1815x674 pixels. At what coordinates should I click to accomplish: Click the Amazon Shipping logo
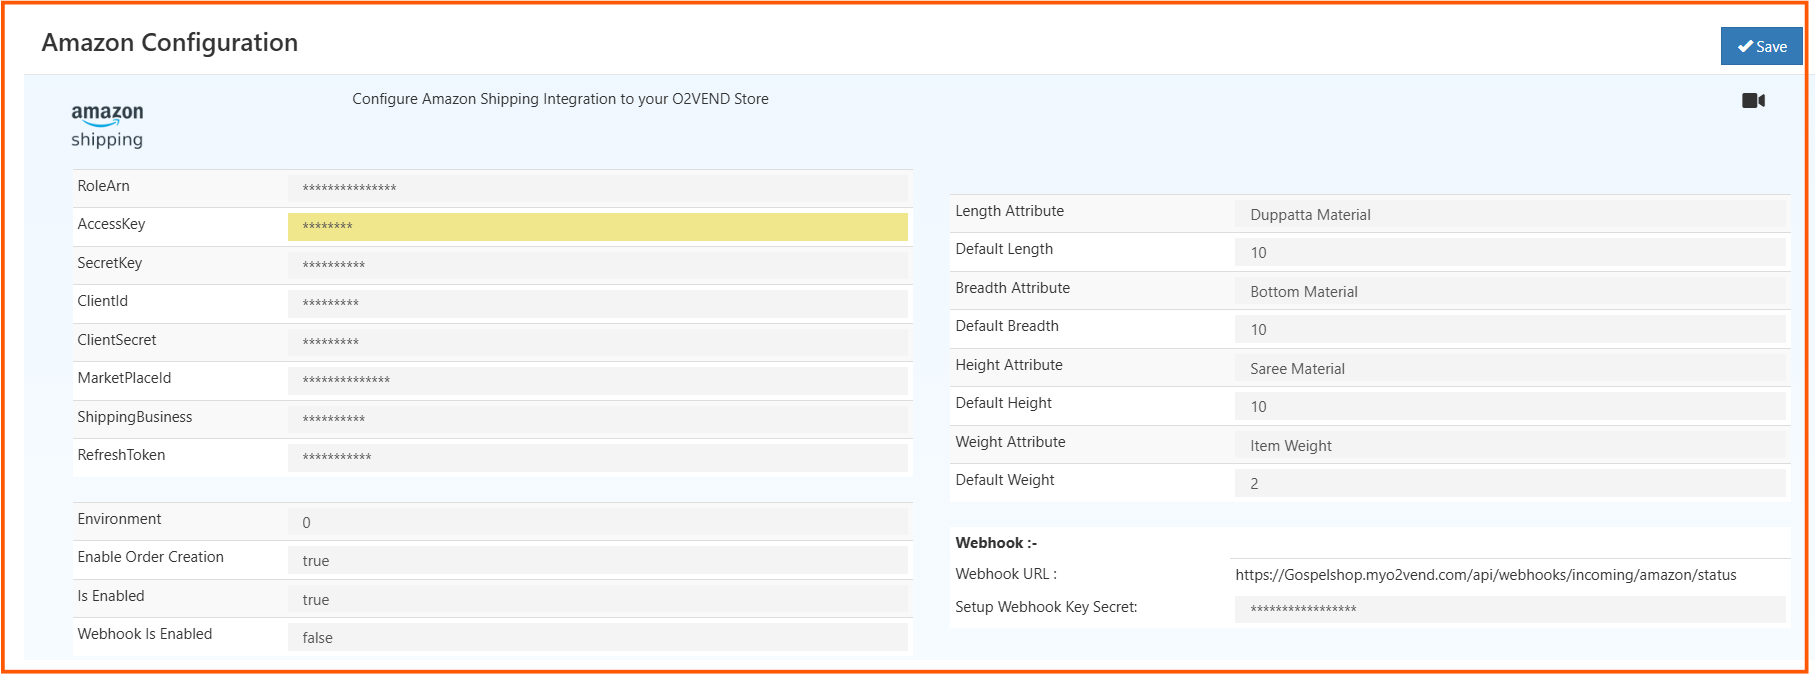106,124
